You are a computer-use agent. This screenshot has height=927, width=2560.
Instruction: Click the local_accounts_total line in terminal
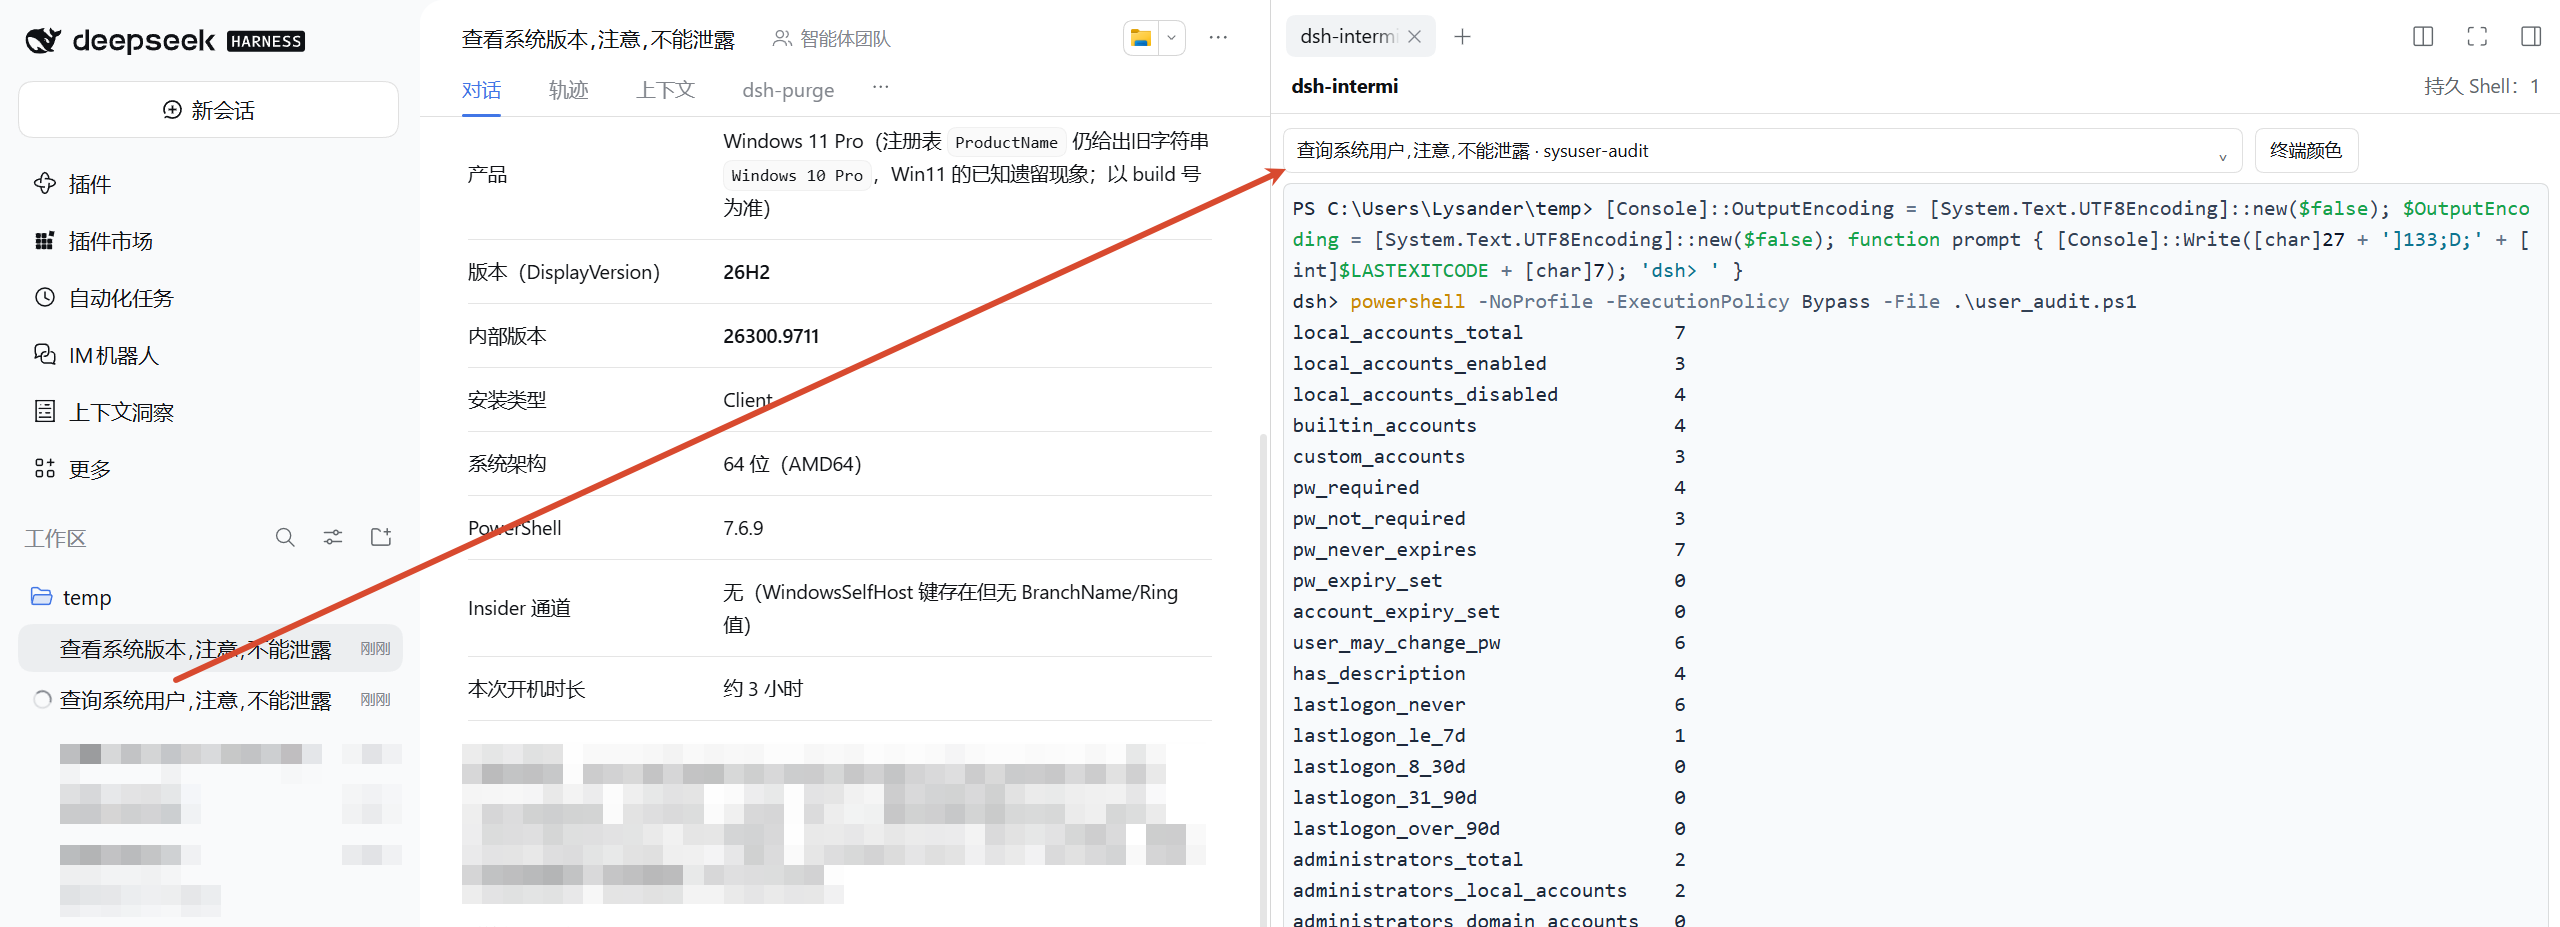pyautogui.click(x=1489, y=332)
